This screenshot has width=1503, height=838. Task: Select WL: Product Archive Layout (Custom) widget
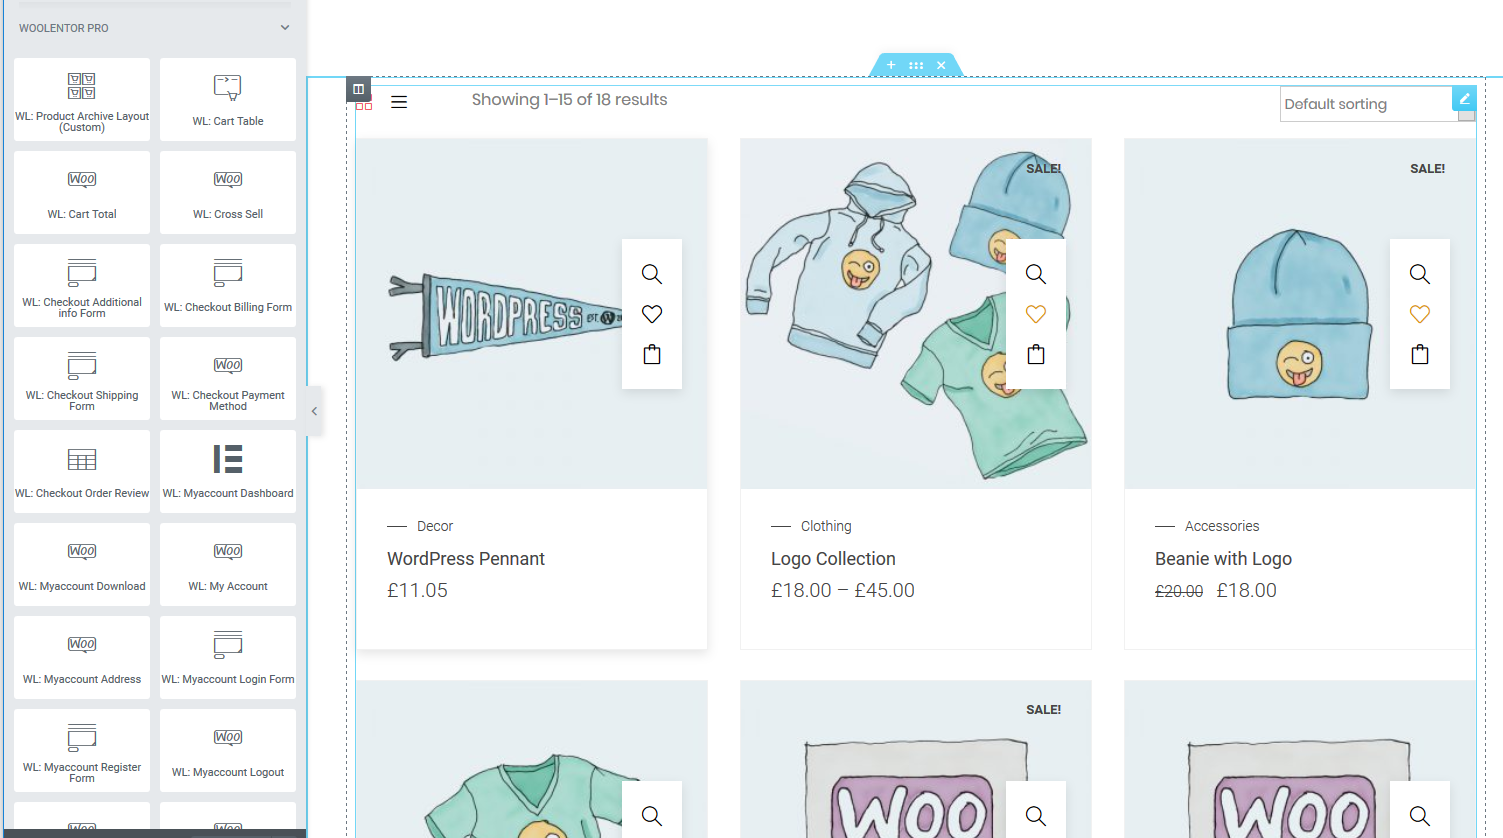82,99
